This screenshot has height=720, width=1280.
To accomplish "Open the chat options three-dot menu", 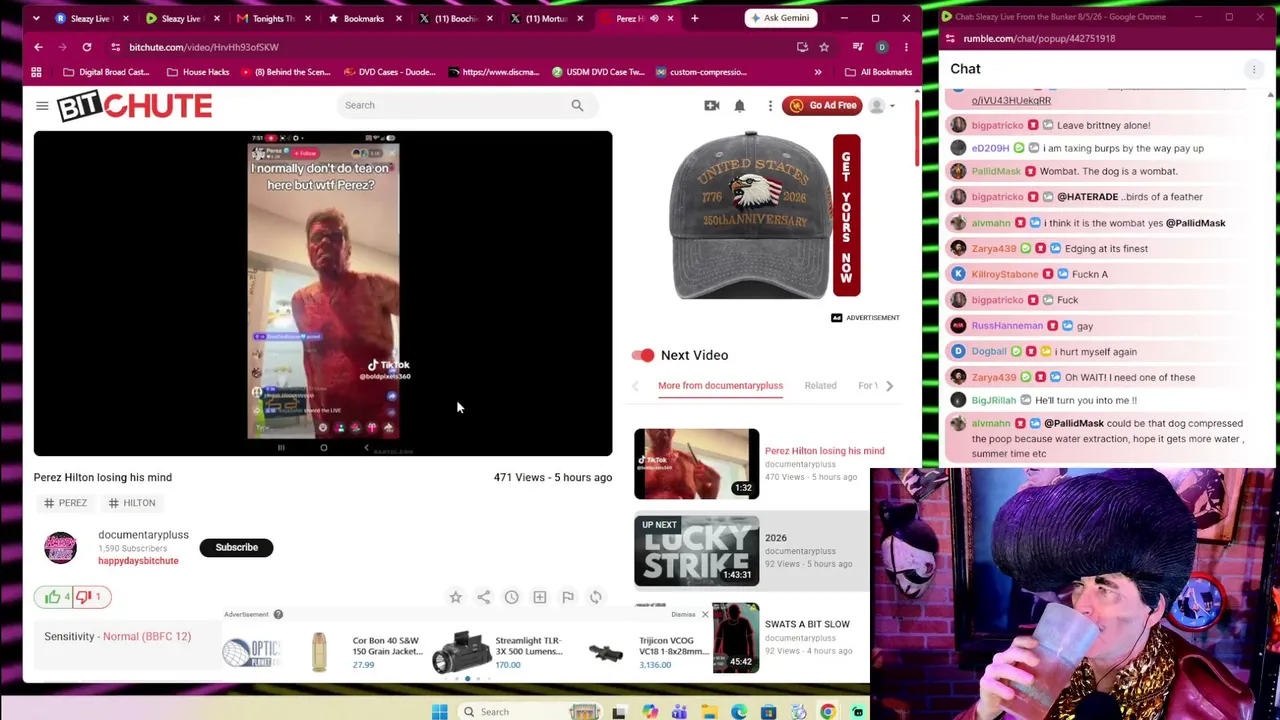I will pos(1254,69).
